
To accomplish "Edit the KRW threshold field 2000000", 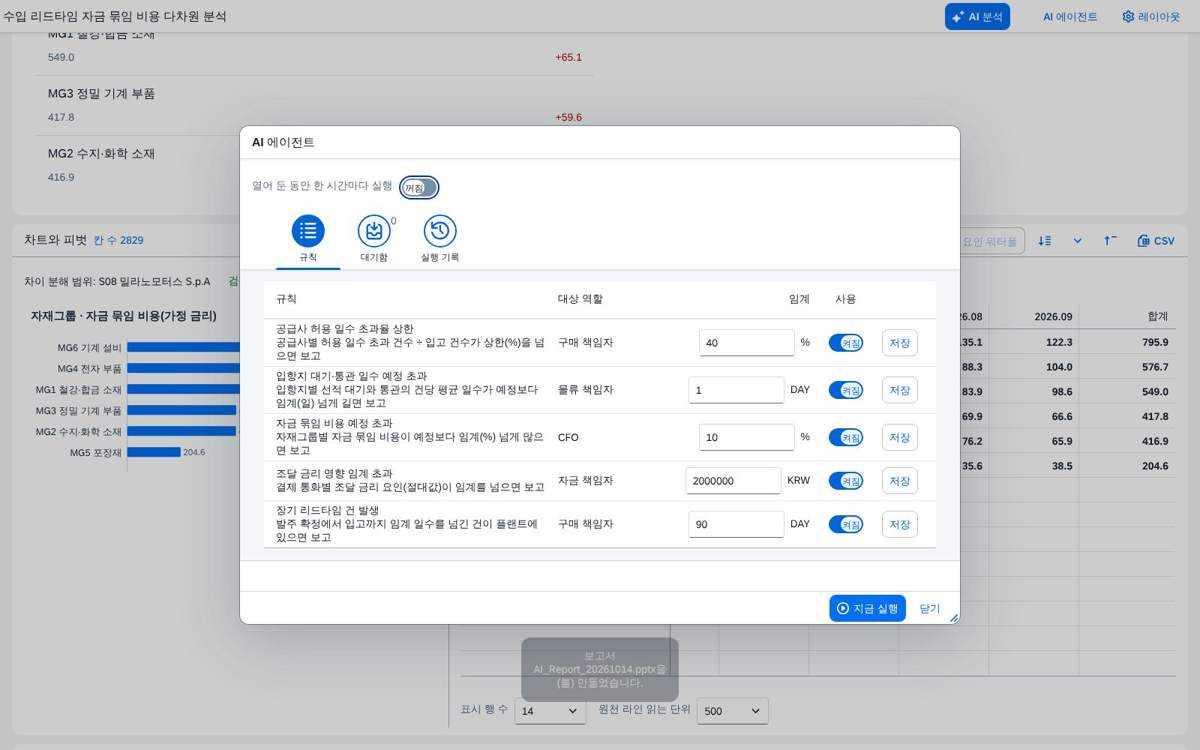I will [733, 481].
